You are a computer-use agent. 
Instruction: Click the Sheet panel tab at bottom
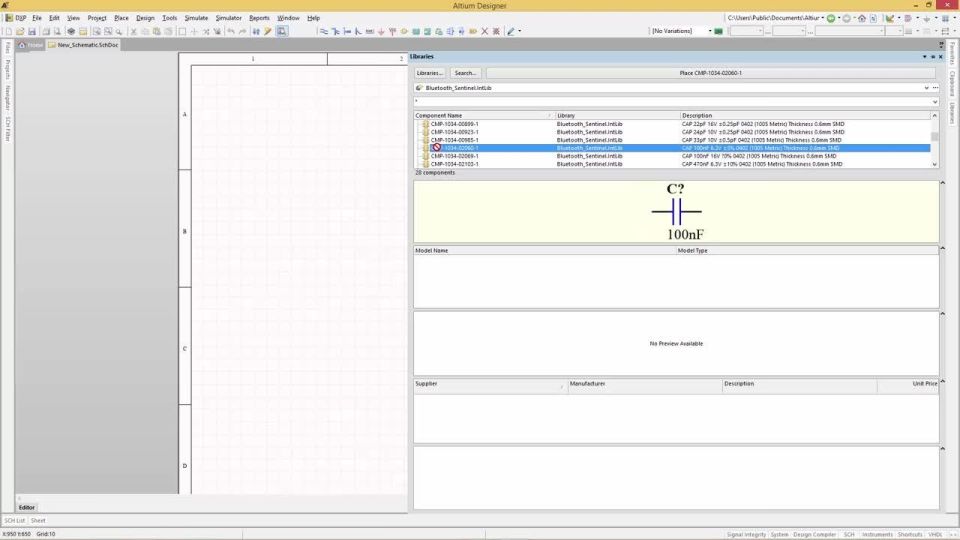pyautogui.click(x=38, y=520)
